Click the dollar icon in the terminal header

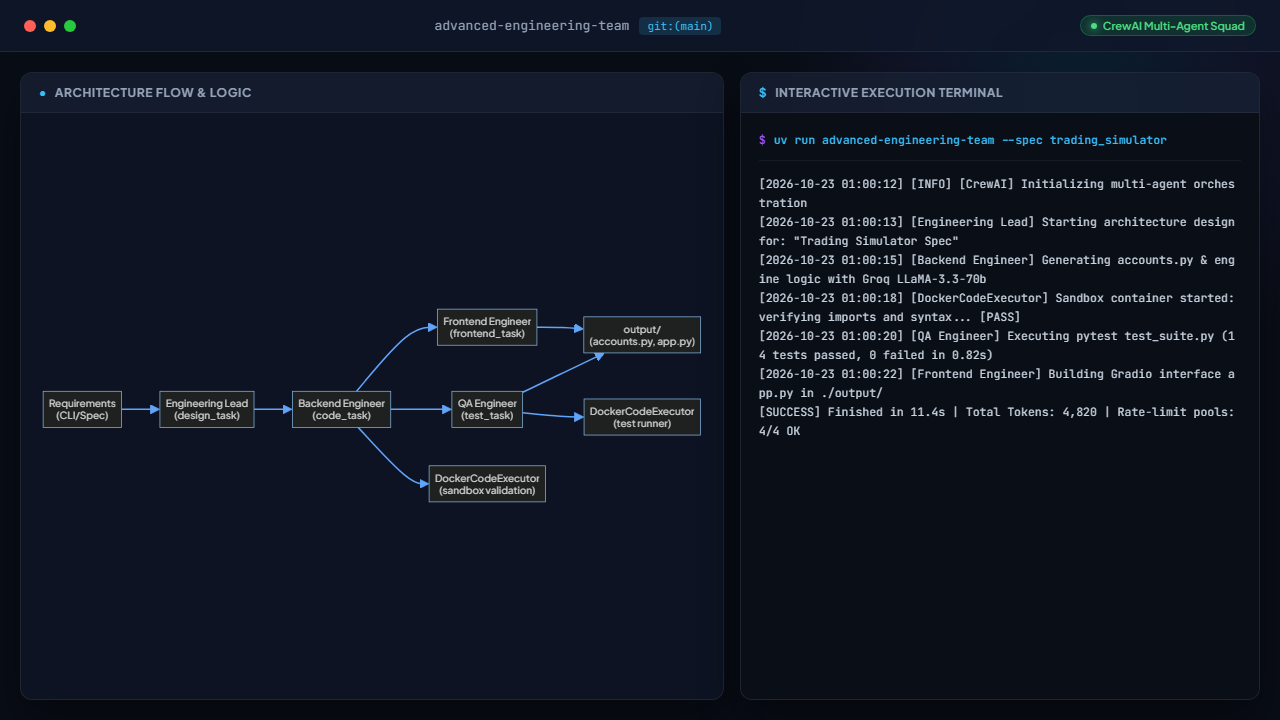click(763, 93)
